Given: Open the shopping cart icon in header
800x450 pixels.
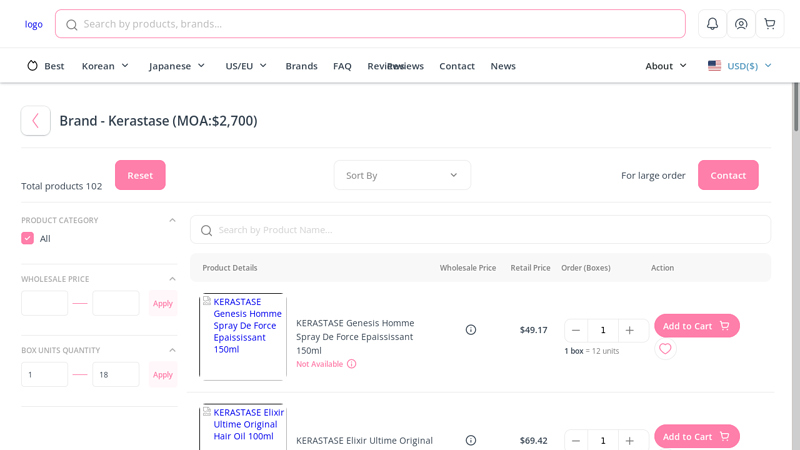Looking at the screenshot, I should click(769, 24).
